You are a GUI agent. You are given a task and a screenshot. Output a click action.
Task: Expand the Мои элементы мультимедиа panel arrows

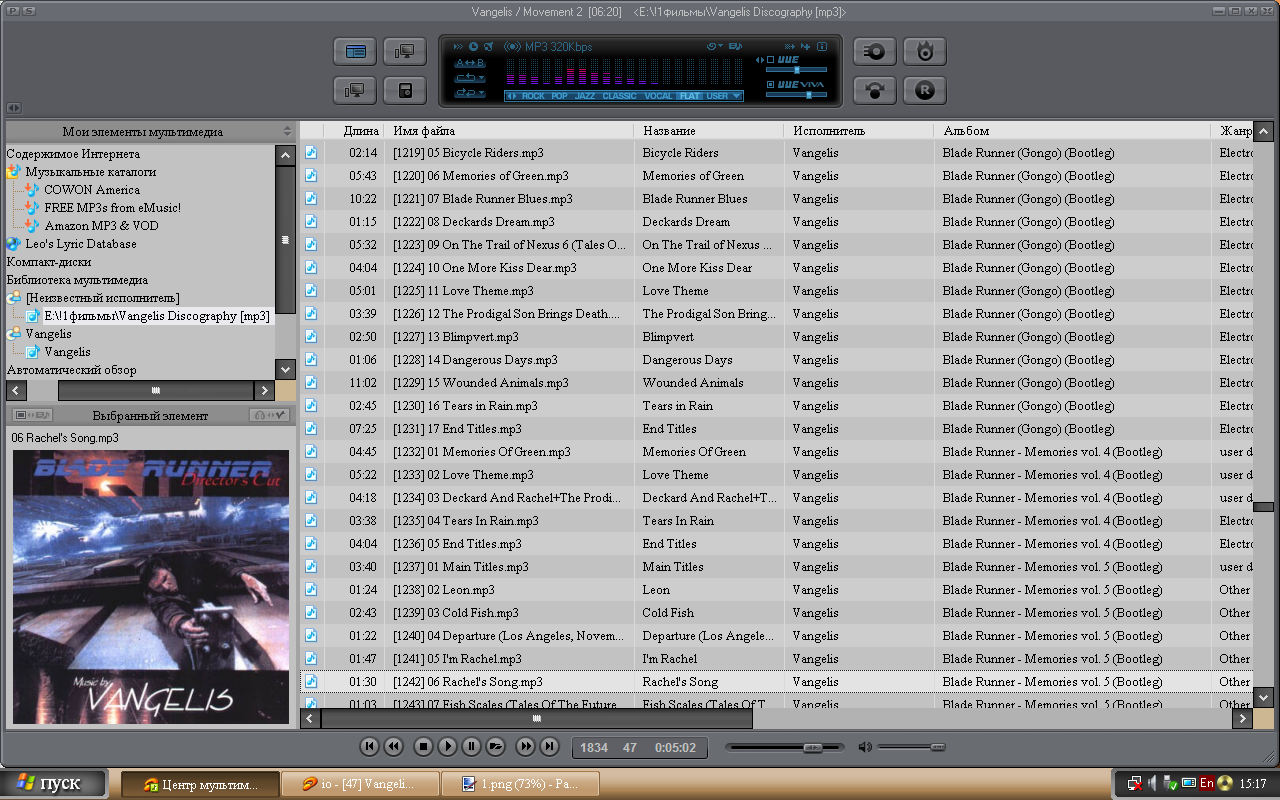[x=287, y=131]
